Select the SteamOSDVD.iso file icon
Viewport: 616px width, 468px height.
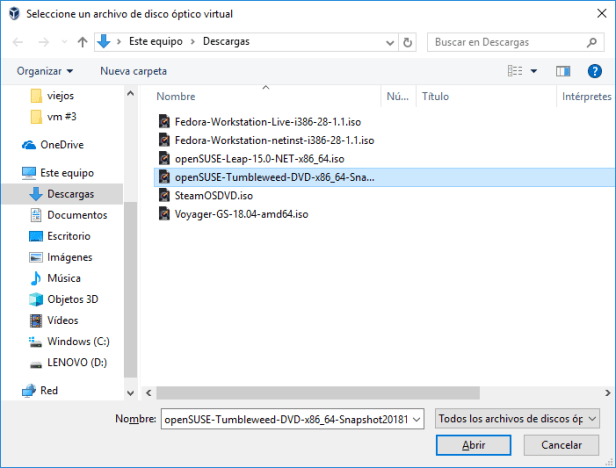click(x=166, y=195)
